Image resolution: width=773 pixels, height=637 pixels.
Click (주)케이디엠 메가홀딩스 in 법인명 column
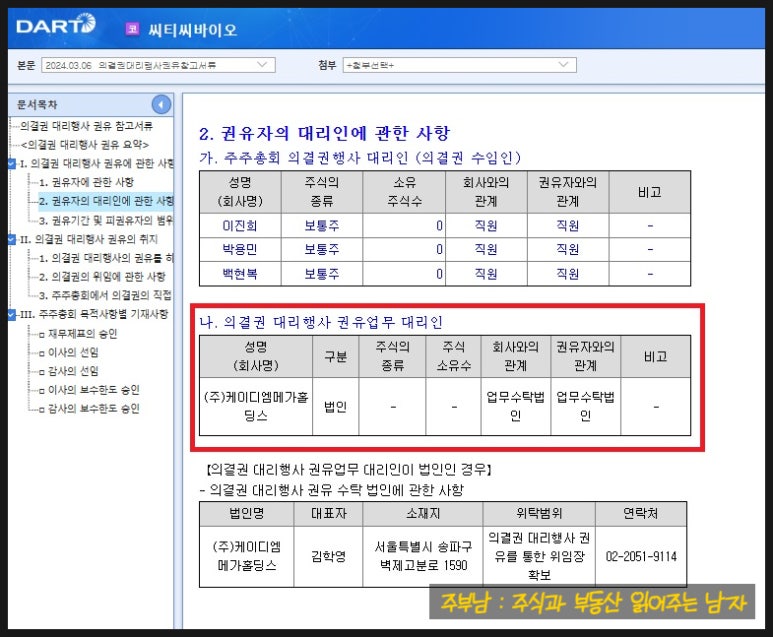[246, 556]
